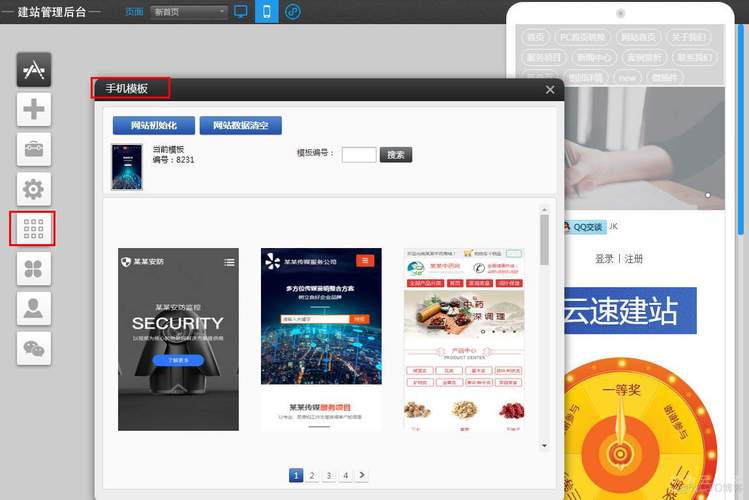Click the plus add-module sidebar icon
Screen dimensions: 749x500
coord(33,109)
